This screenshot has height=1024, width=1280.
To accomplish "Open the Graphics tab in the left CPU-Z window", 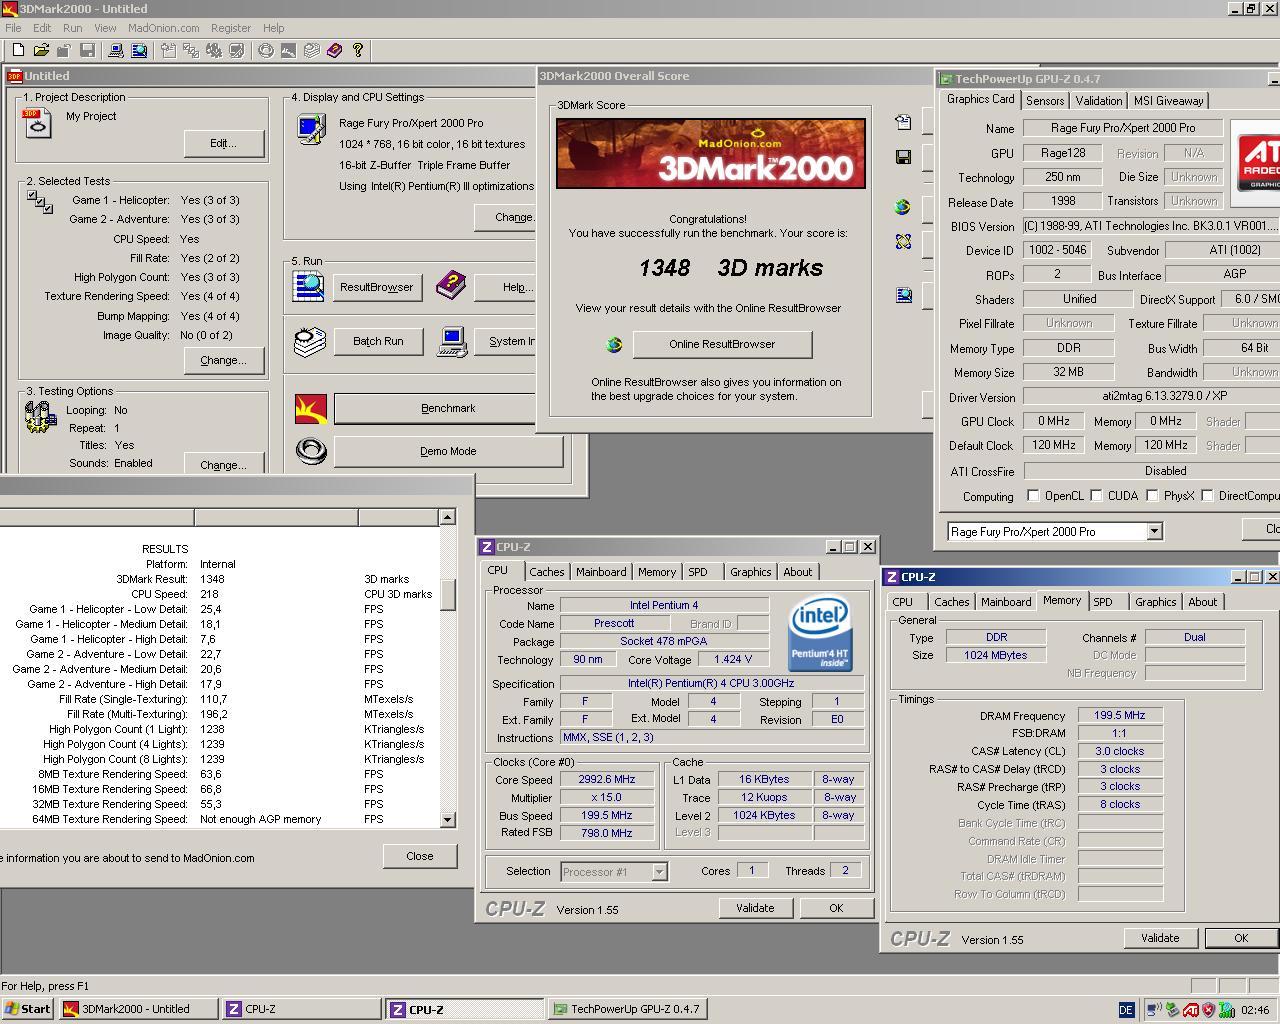I will (750, 572).
